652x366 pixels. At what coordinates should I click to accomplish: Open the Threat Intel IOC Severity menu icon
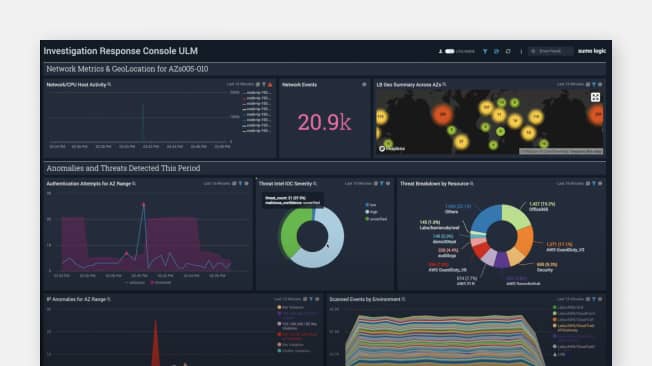(x=388, y=183)
